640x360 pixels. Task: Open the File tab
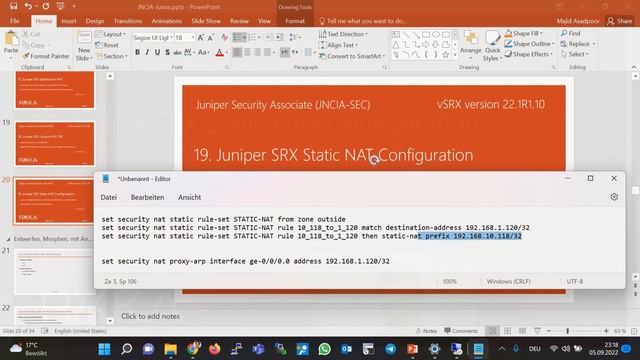(14, 21)
